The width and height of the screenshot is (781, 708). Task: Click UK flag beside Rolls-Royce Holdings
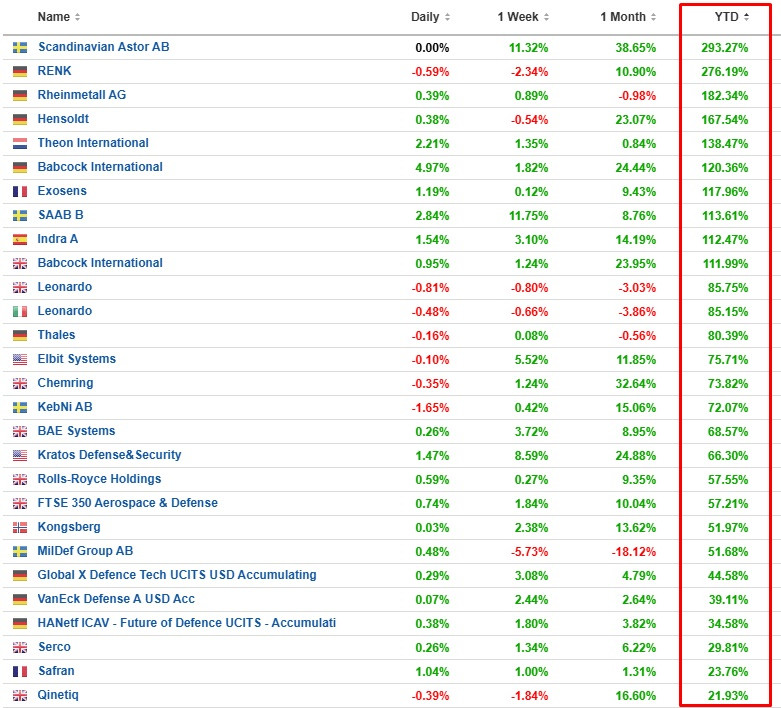click(x=20, y=480)
